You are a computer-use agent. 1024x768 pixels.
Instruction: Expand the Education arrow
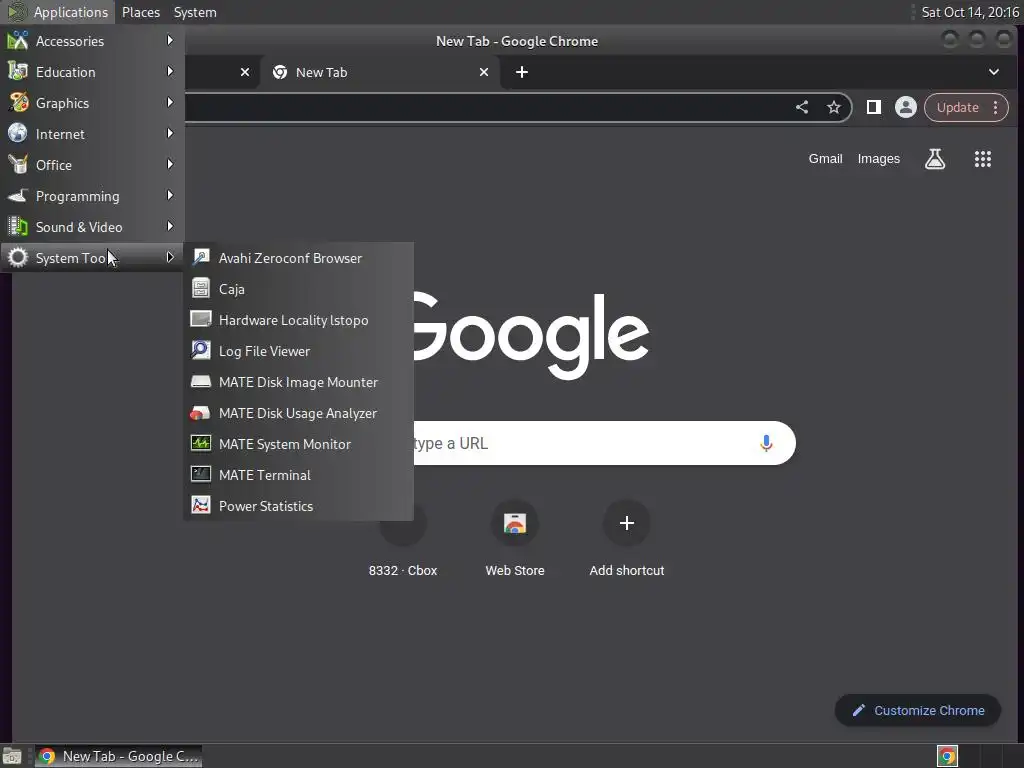point(170,71)
